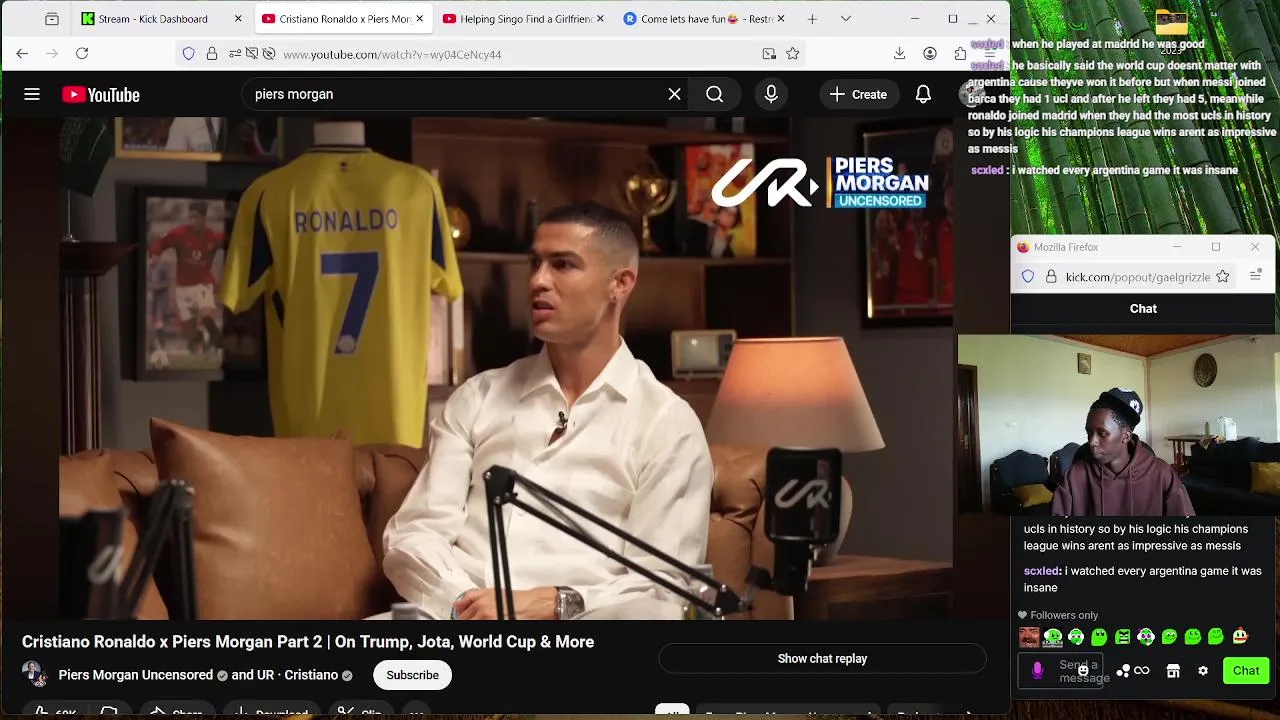Open the desktop folder icon top right

[1171, 20]
